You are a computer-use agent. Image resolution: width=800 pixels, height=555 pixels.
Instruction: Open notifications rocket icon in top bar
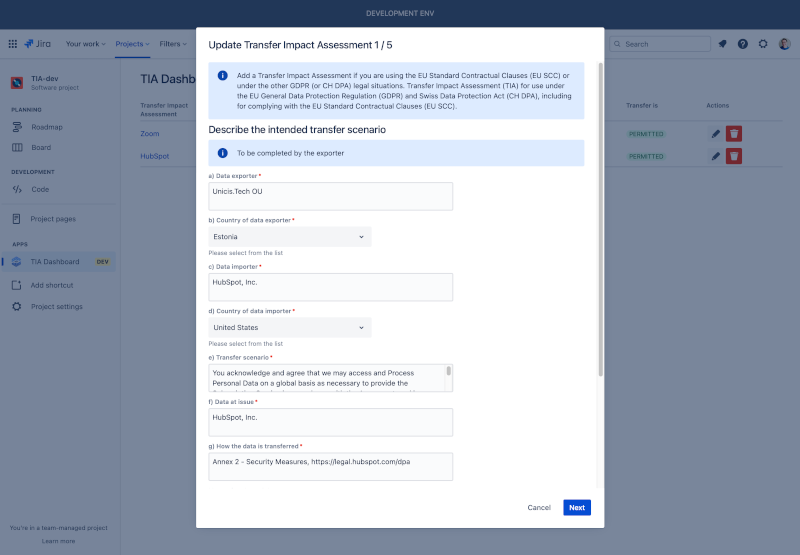722,44
